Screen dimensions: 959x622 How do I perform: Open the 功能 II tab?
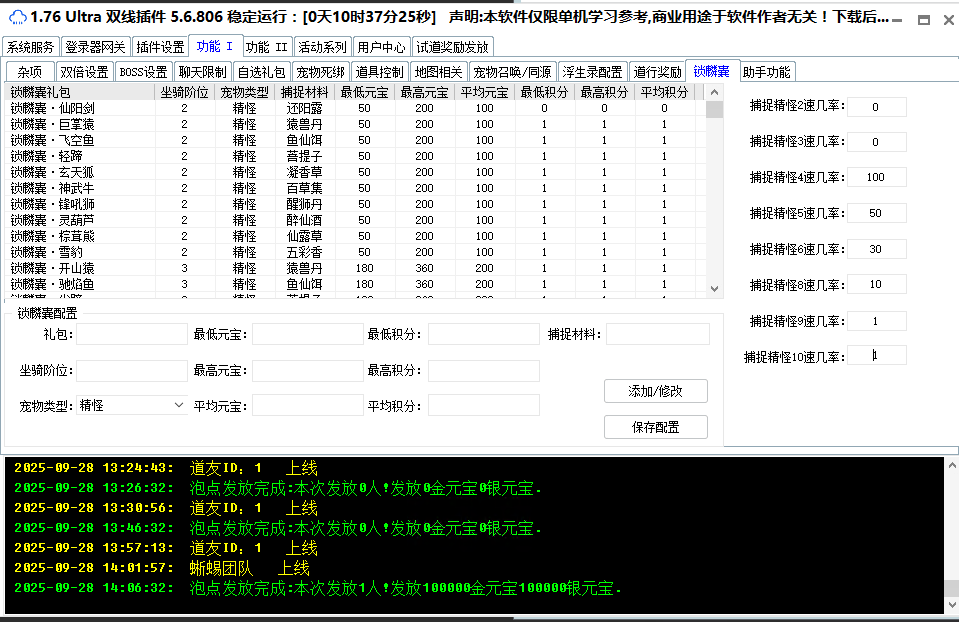[x=267, y=47]
